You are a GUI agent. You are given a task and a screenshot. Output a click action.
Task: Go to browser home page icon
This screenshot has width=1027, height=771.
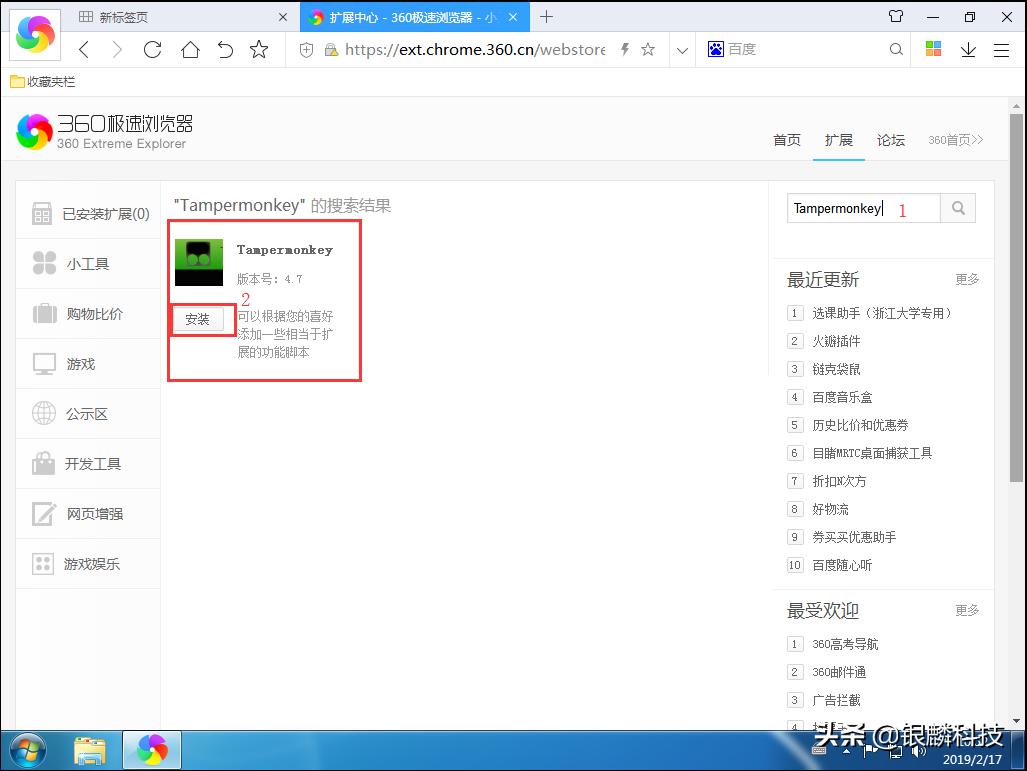[x=189, y=50]
